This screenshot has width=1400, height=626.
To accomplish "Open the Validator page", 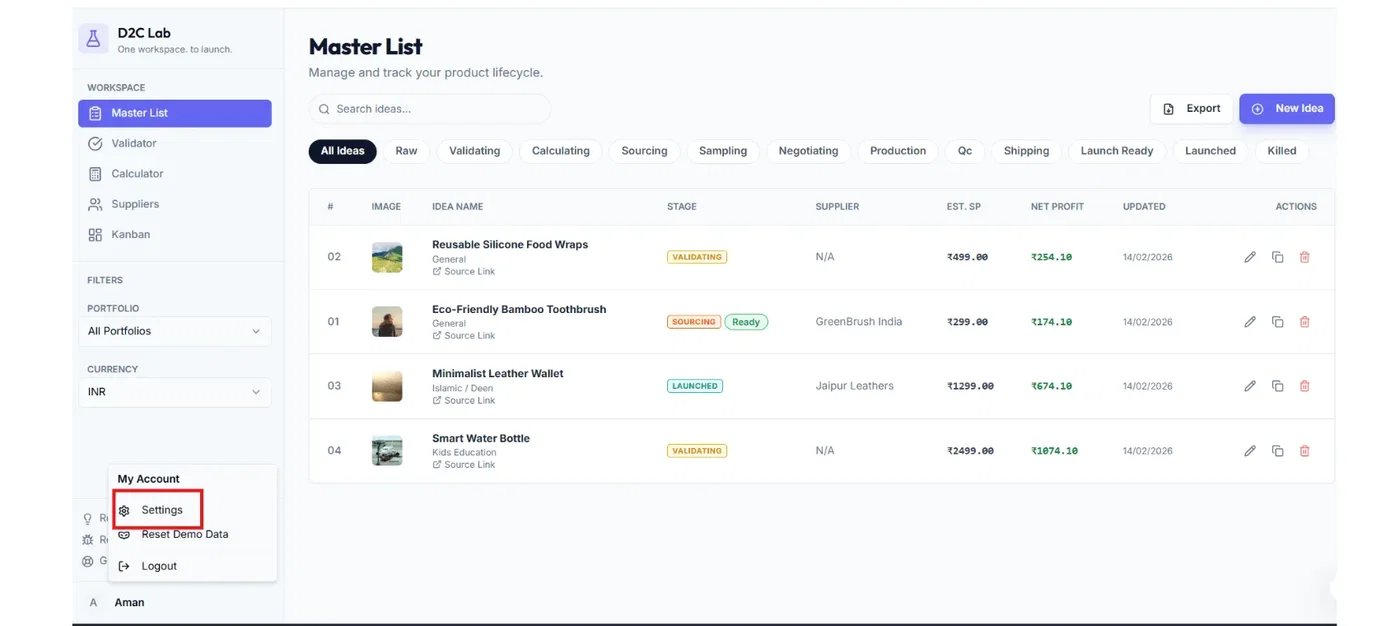I will [x=133, y=143].
